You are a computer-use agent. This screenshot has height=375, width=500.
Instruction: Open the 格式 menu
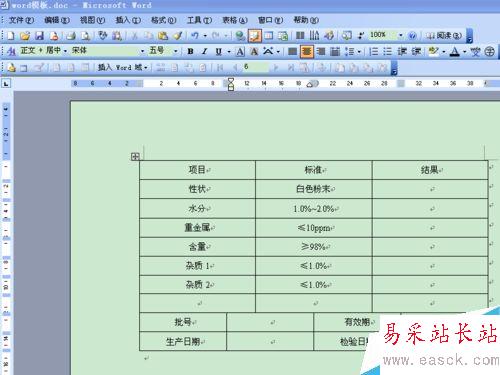163,20
